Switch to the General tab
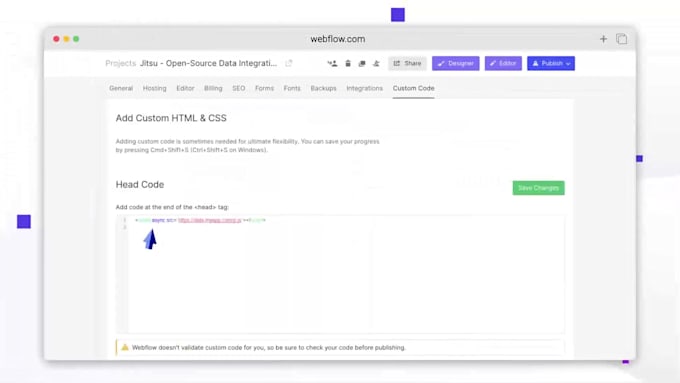This screenshot has height=383, width=680. 121,88
